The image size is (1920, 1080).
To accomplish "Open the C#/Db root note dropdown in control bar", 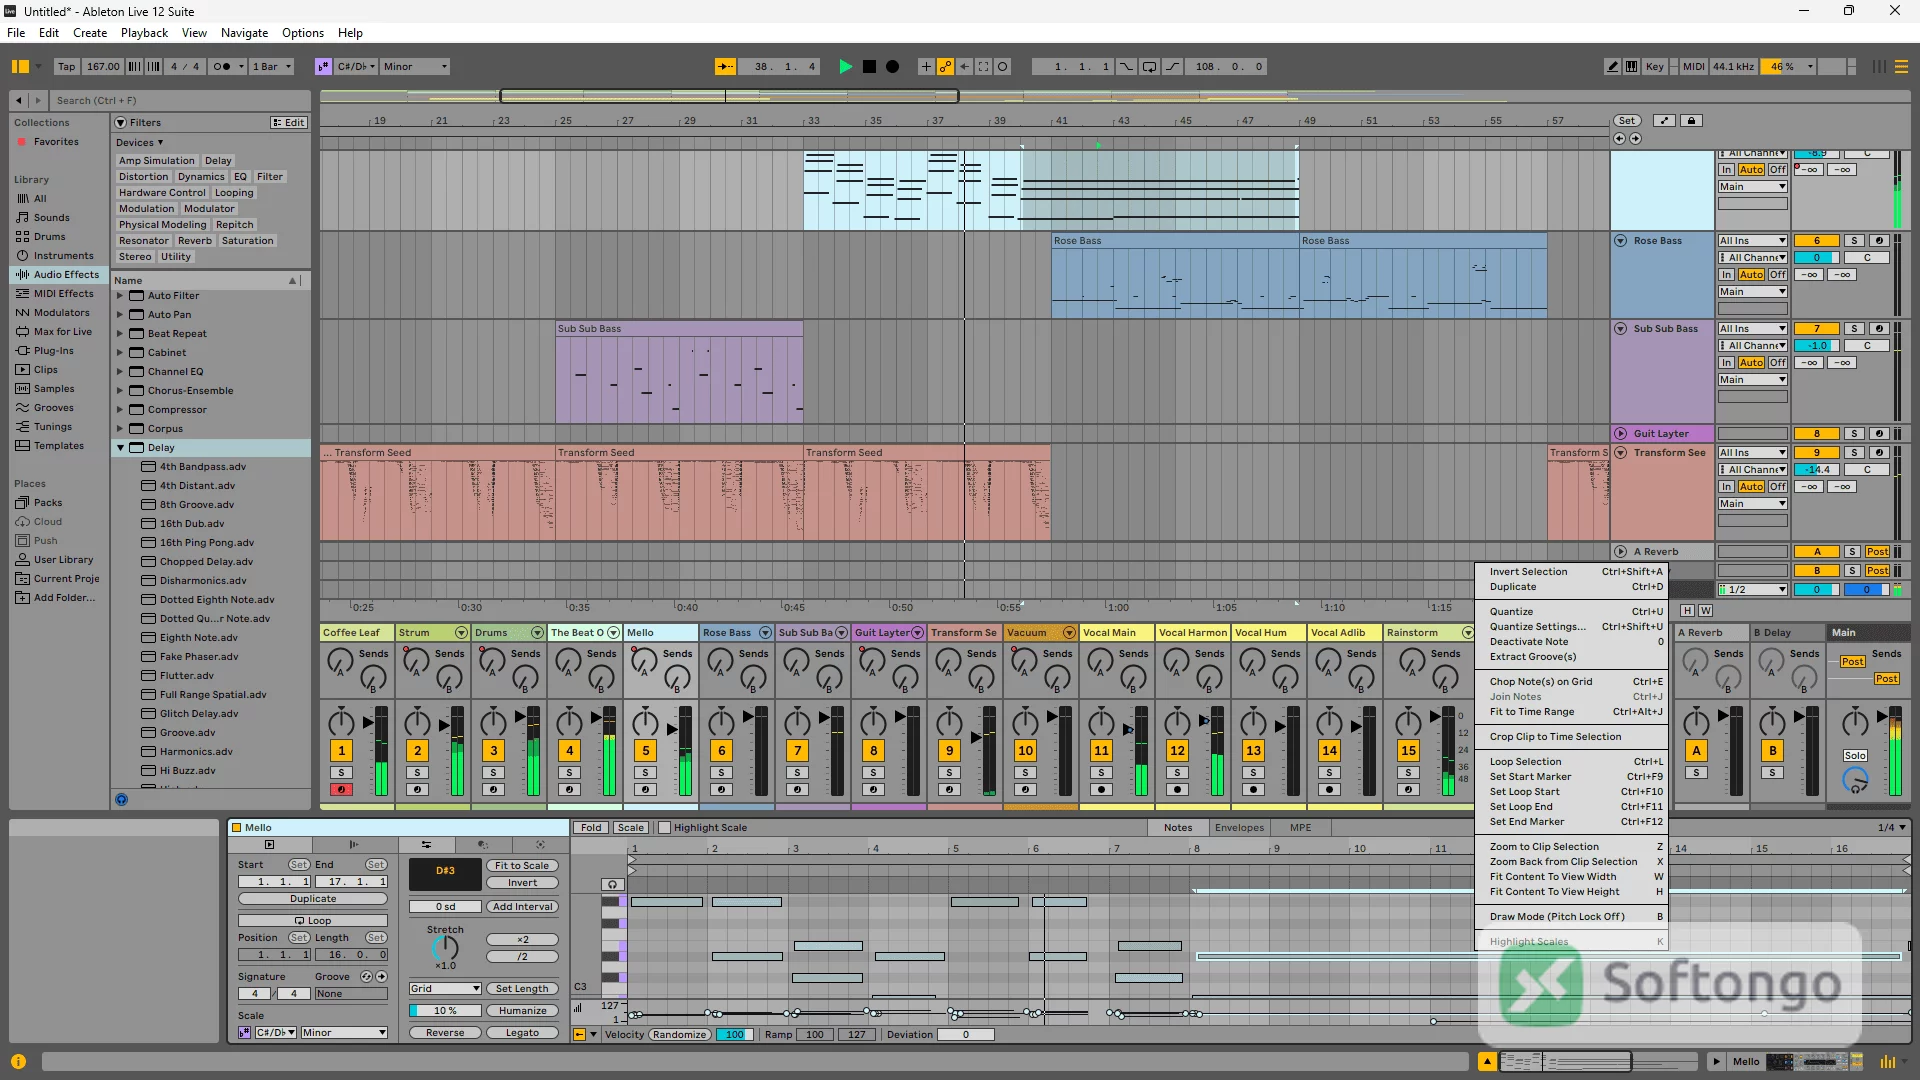I will point(356,67).
